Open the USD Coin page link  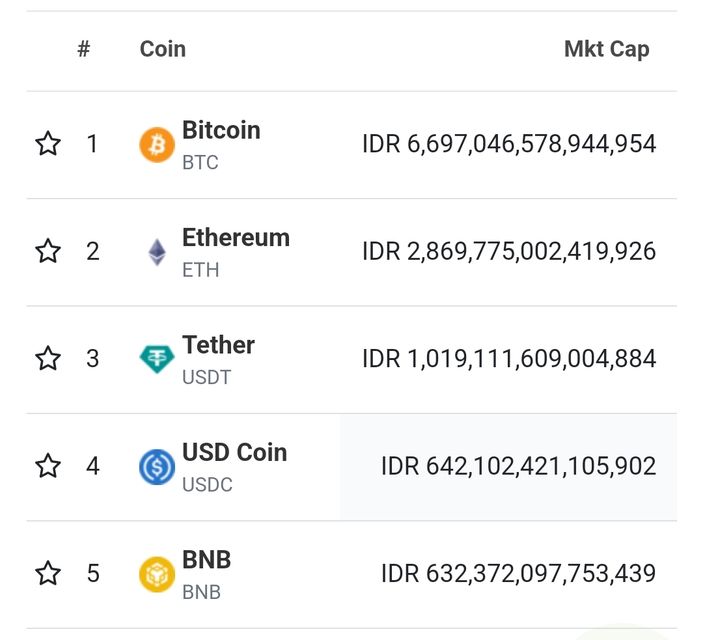click(x=234, y=453)
